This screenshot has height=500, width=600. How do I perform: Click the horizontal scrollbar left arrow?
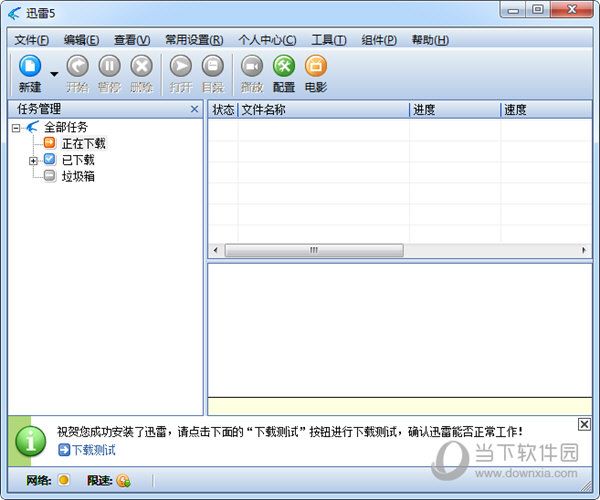pos(216,251)
